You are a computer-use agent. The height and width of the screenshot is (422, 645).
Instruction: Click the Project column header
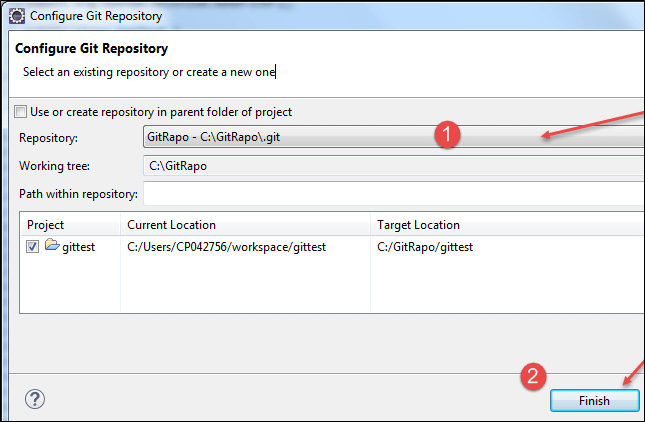pos(46,225)
